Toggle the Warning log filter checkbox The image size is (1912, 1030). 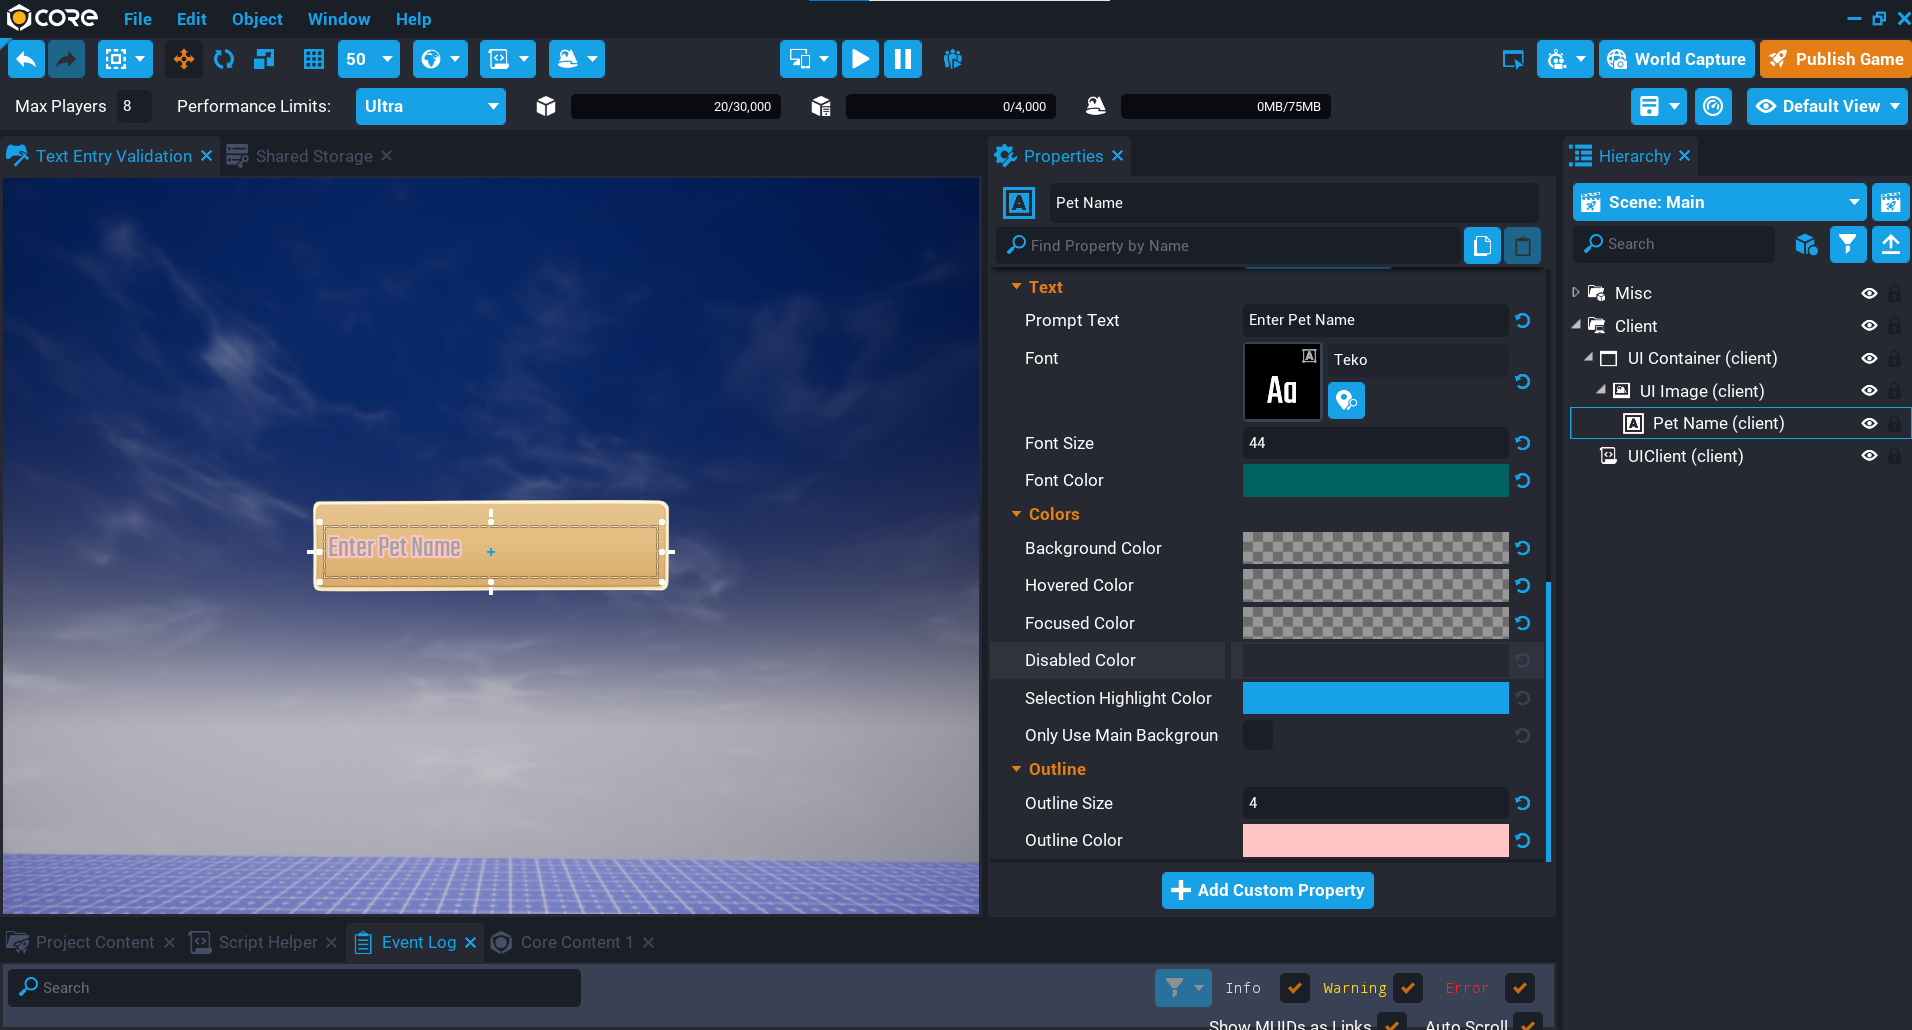coord(1408,988)
